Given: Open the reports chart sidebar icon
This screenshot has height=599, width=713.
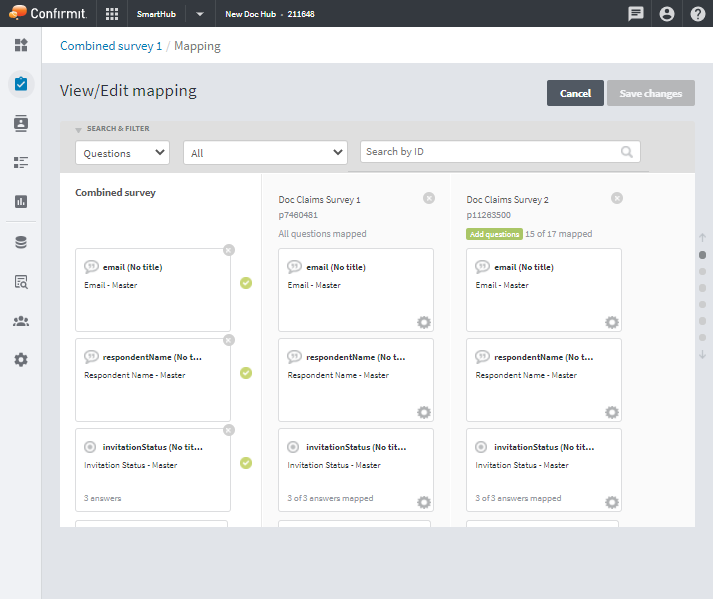Looking at the screenshot, I should 21,201.
